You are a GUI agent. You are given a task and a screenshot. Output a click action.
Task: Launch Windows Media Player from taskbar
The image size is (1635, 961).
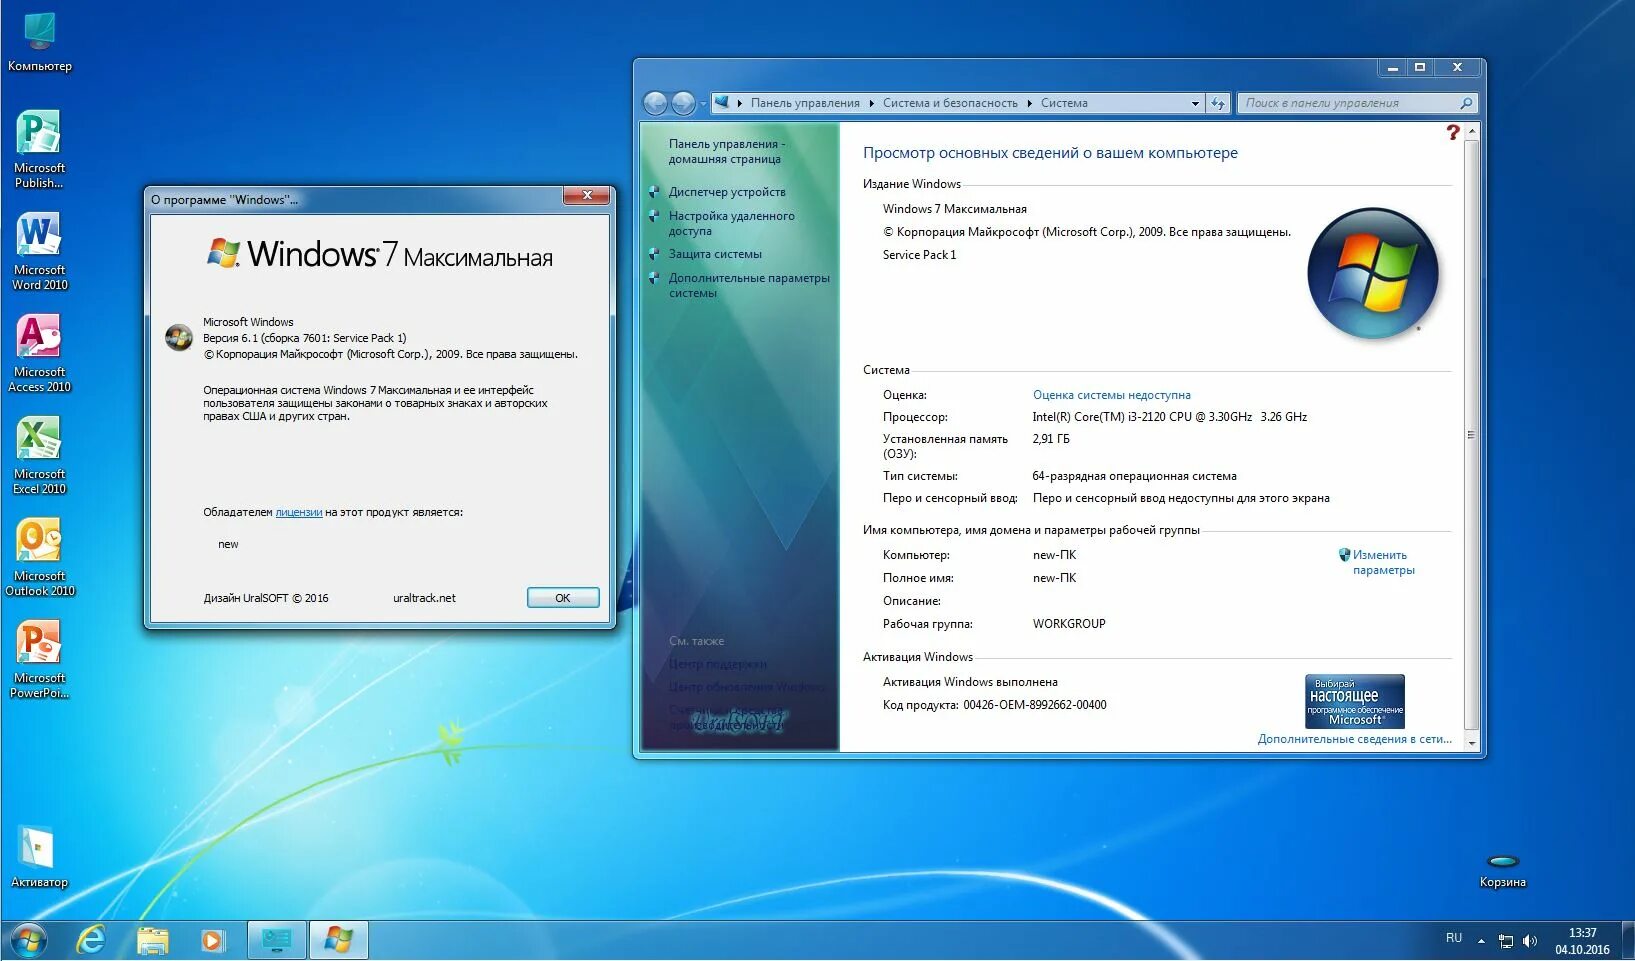[212, 941]
